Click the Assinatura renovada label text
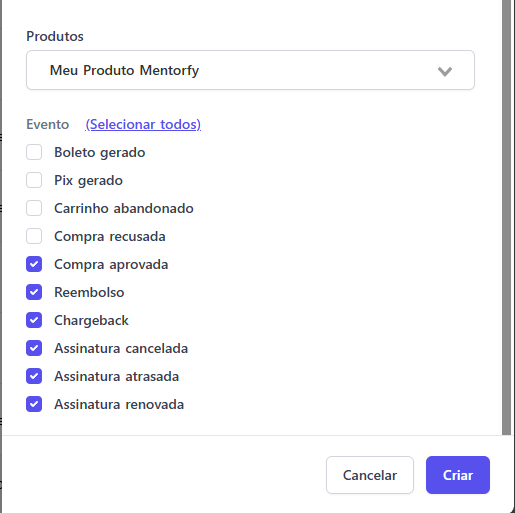The image size is (515, 513). (x=119, y=404)
